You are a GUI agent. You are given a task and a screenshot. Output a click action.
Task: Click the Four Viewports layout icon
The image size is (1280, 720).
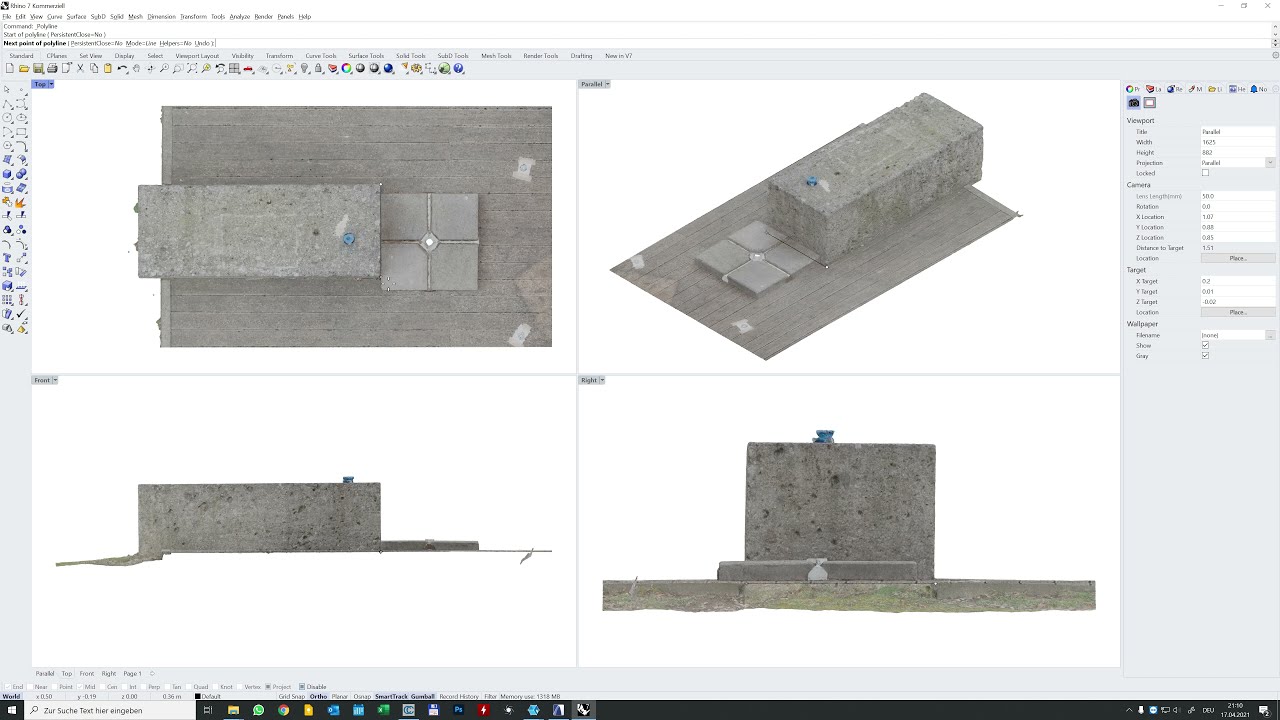pos(234,68)
